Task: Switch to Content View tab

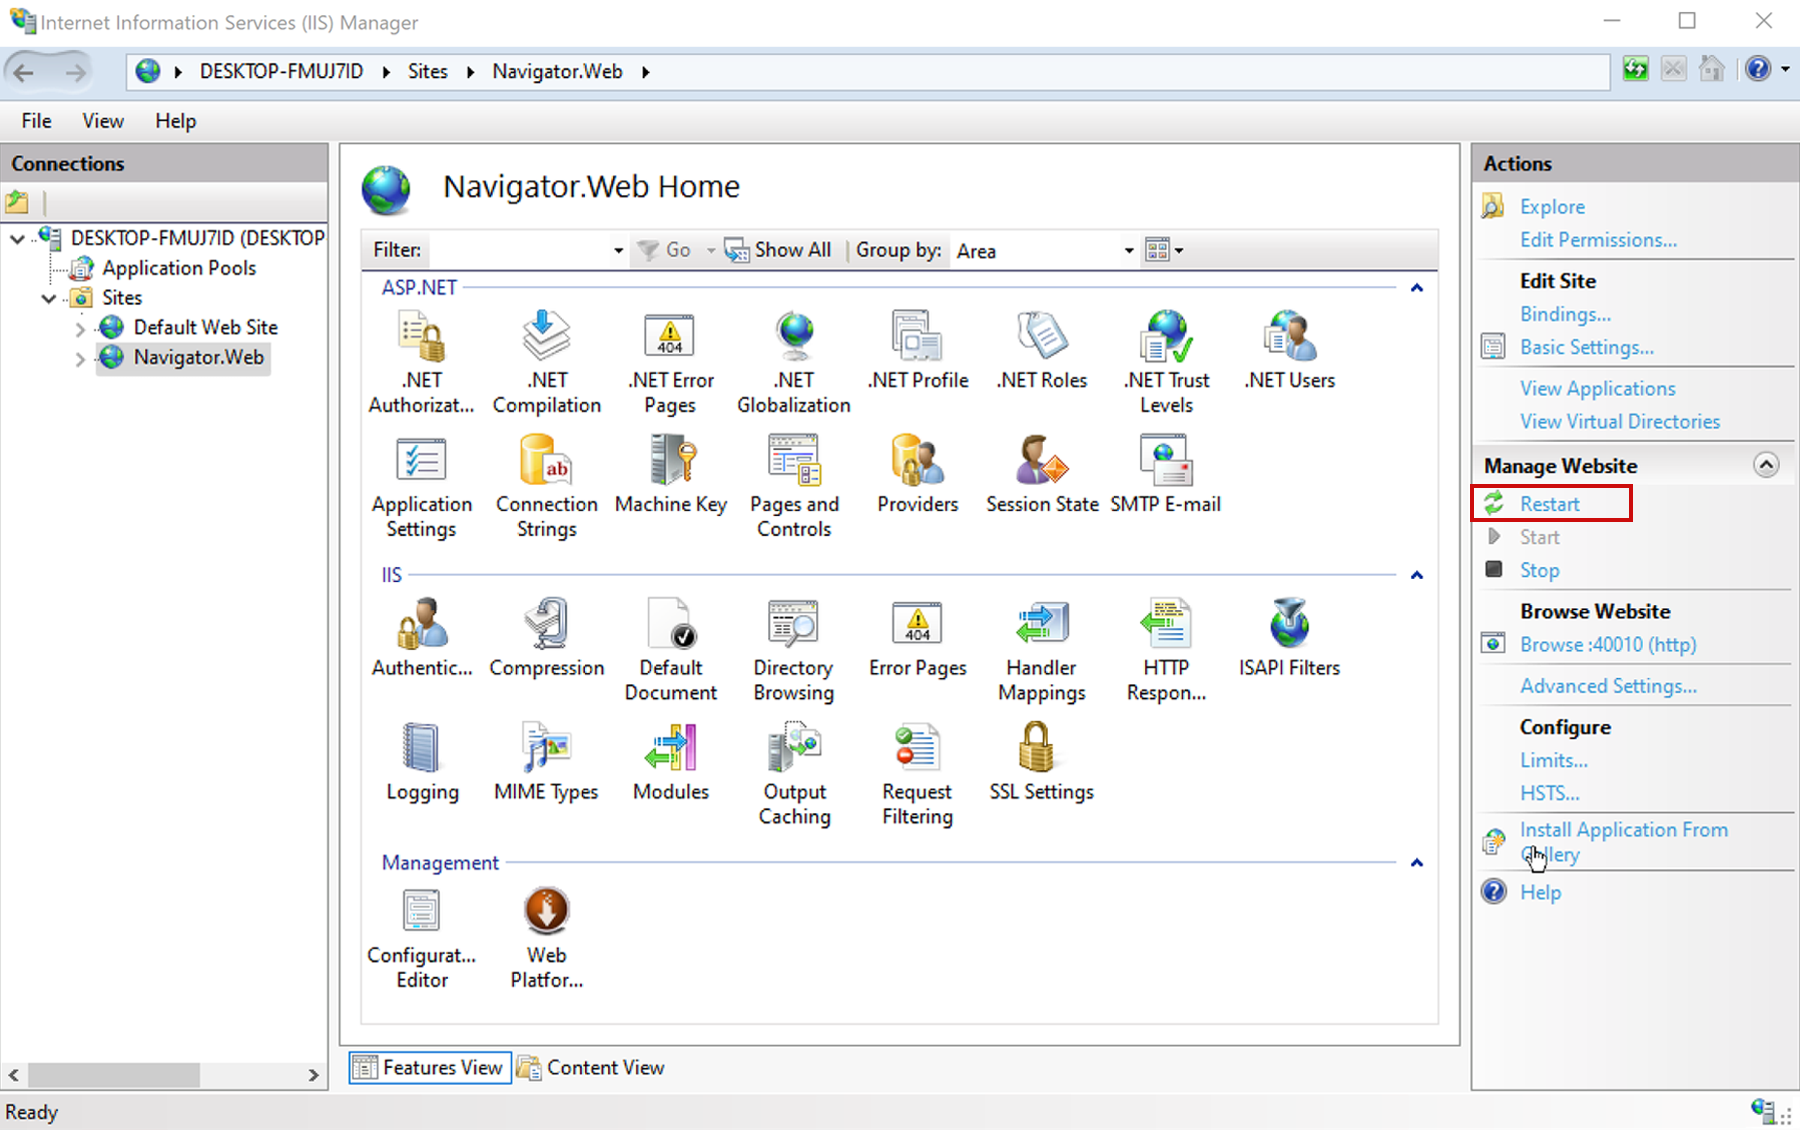Action: pyautogui.click(x=591, y=1067)
